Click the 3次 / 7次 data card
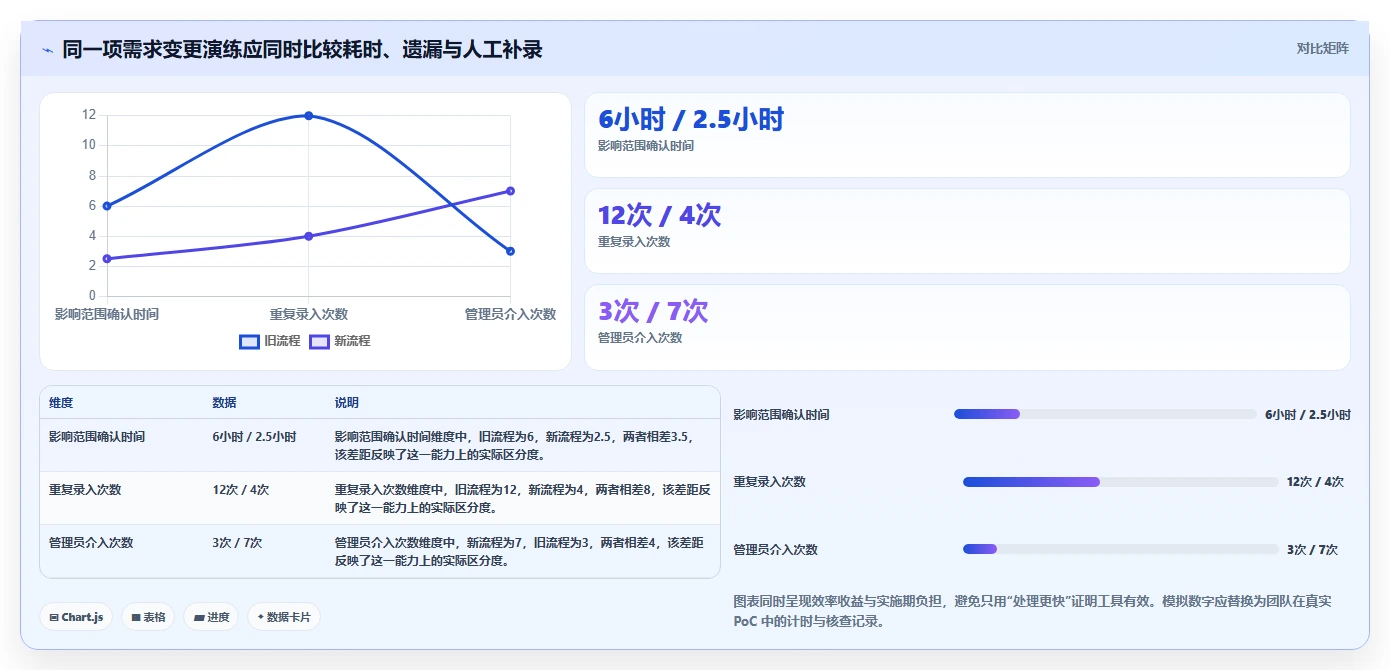Screen dimensions: 1390x670 pyautogui.click(x=967, y=327)
